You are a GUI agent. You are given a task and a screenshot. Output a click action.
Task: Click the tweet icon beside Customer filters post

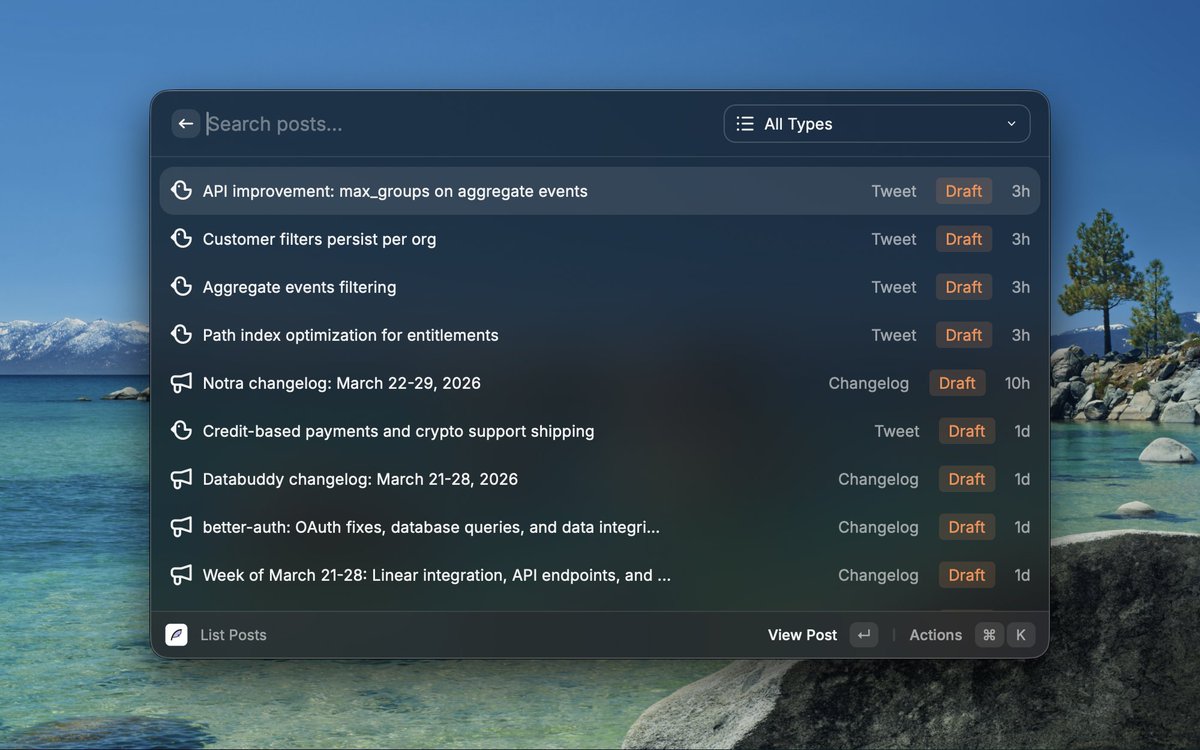point(181,239)
